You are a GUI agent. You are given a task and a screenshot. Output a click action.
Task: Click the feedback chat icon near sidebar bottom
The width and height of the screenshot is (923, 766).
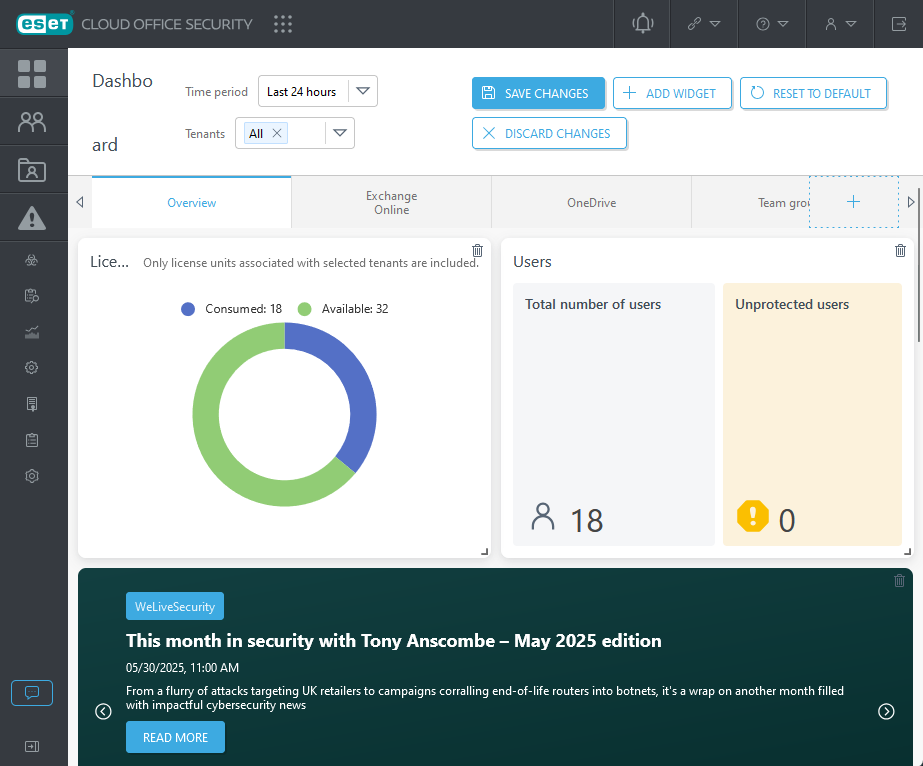tap(31, 692)
